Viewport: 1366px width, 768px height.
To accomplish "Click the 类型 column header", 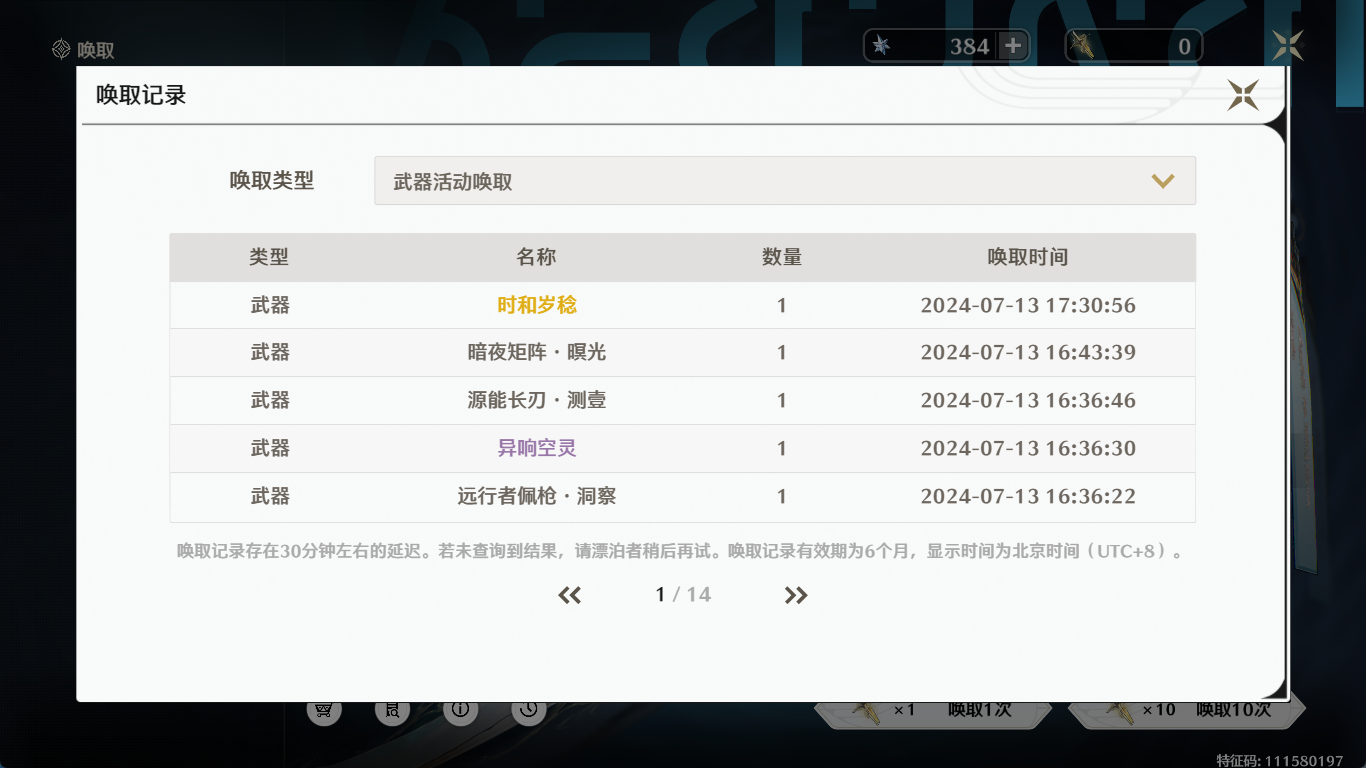I will pos(269,257).
